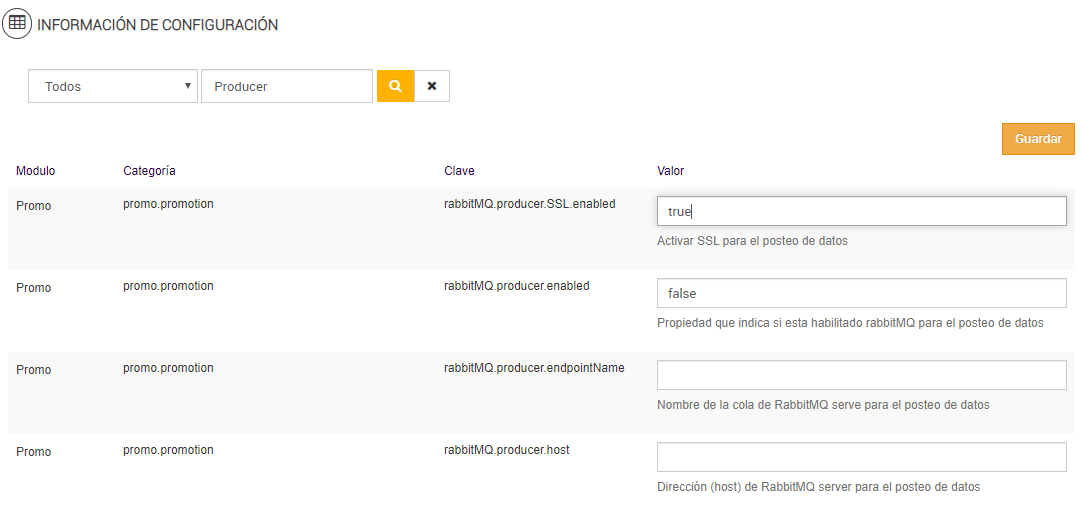Select the rabbitMQ.producer.enabled key text
The width and height of the screenshot is (1082, 509).
click(516, 286)
